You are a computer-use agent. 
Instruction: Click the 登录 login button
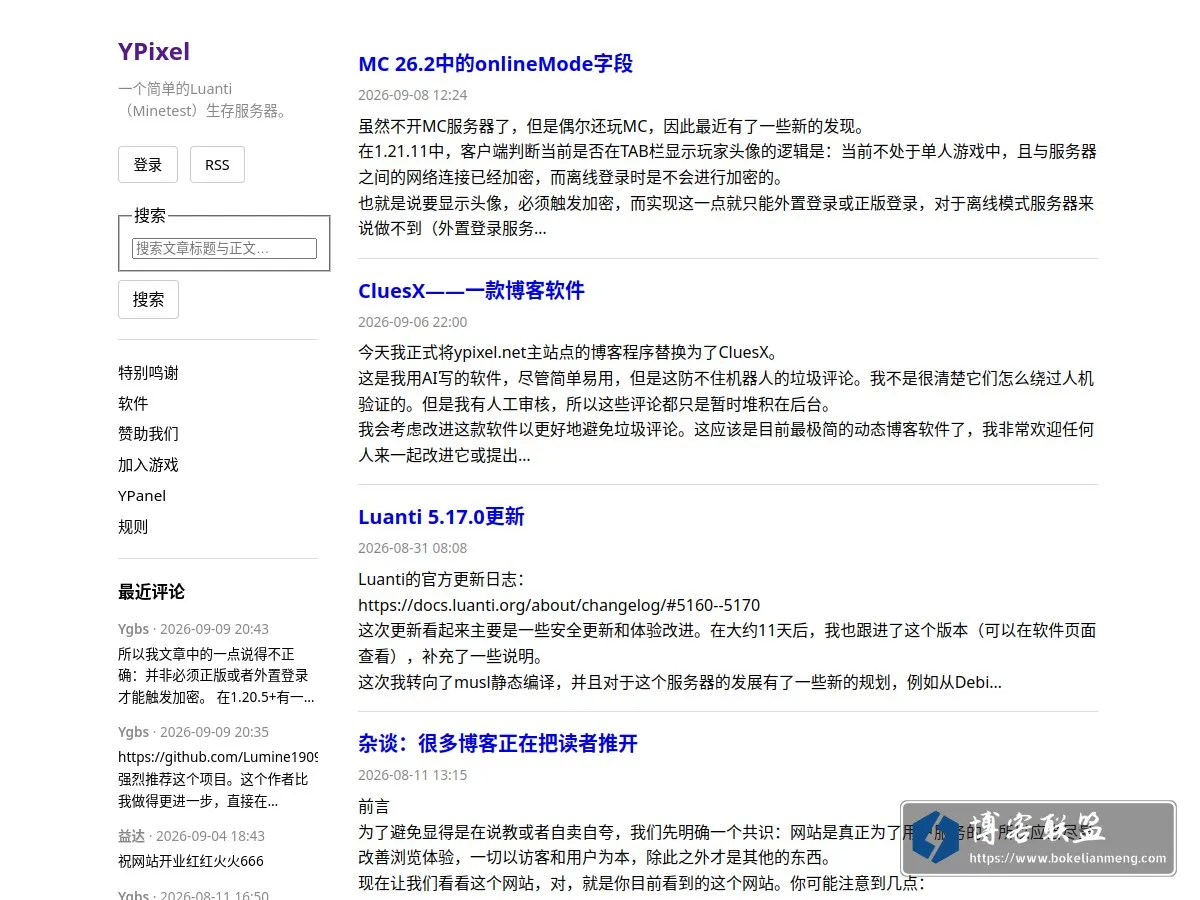pyautogui.click(x=148, y=165)
